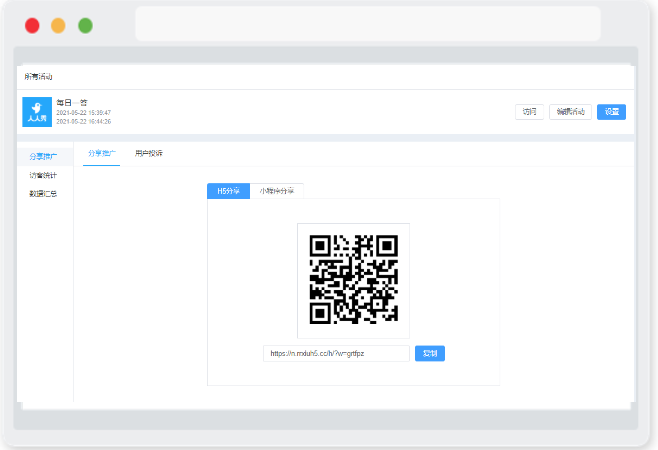Click the blue 设置 button

tap(611, 112)
